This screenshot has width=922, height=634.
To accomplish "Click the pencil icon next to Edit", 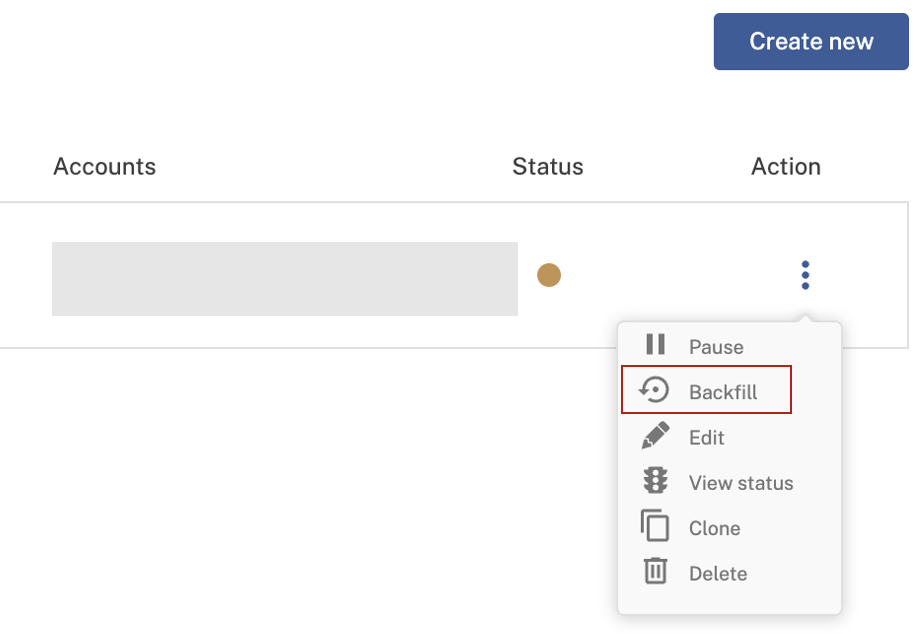I will pos(656,436).
